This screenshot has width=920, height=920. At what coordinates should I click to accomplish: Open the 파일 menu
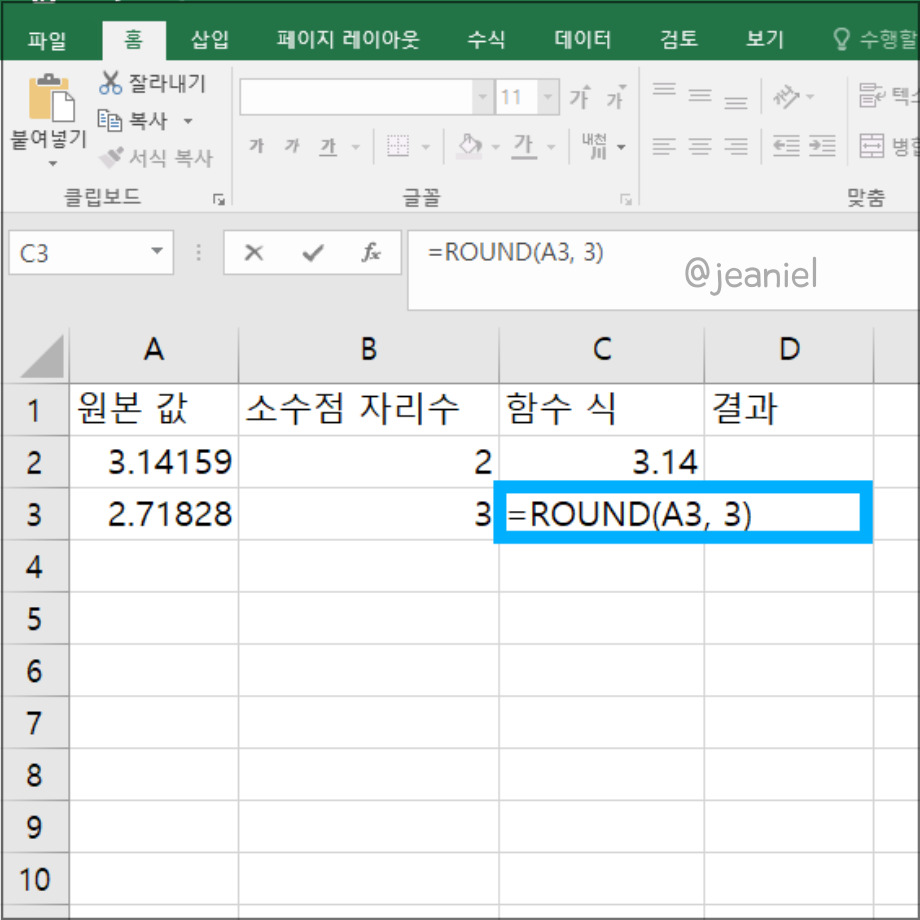[47, 38]
